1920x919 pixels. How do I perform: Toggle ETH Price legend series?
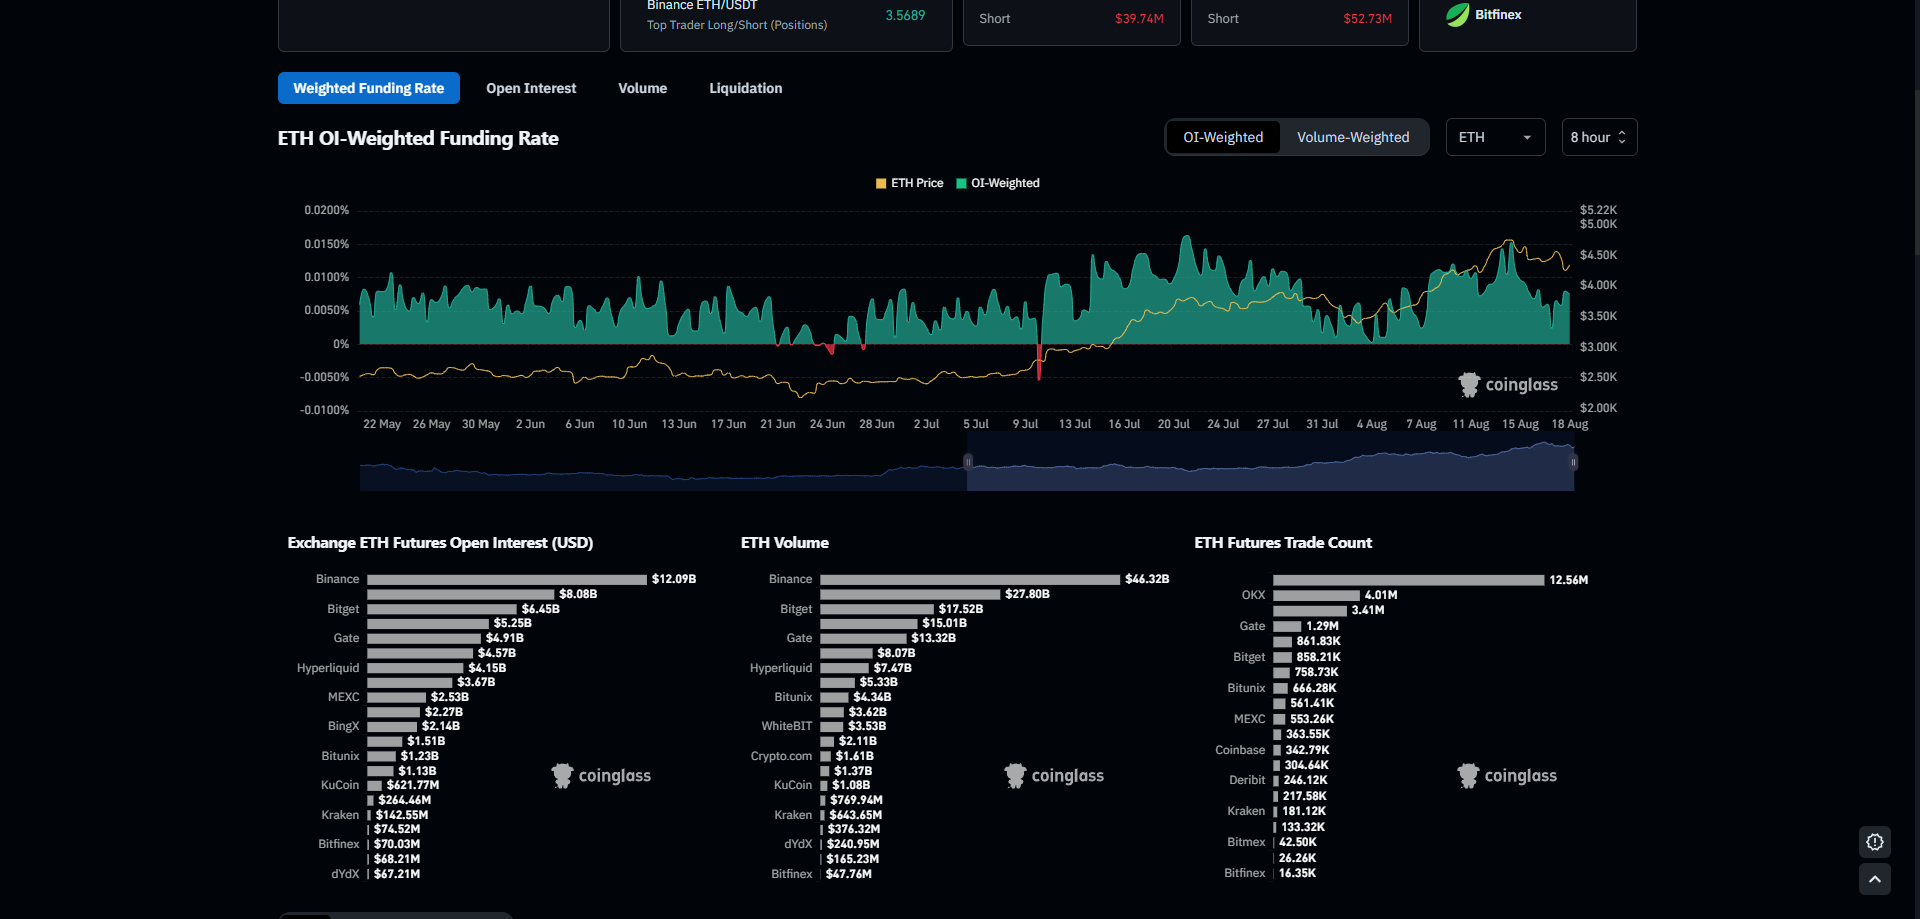909,183
